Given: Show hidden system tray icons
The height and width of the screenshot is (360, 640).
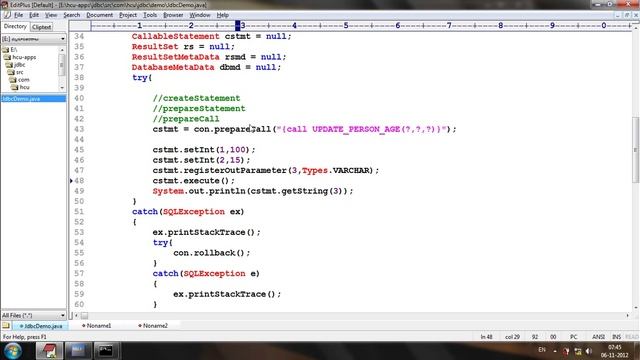Looking at the screenshot, I should [x=555, y=351].
